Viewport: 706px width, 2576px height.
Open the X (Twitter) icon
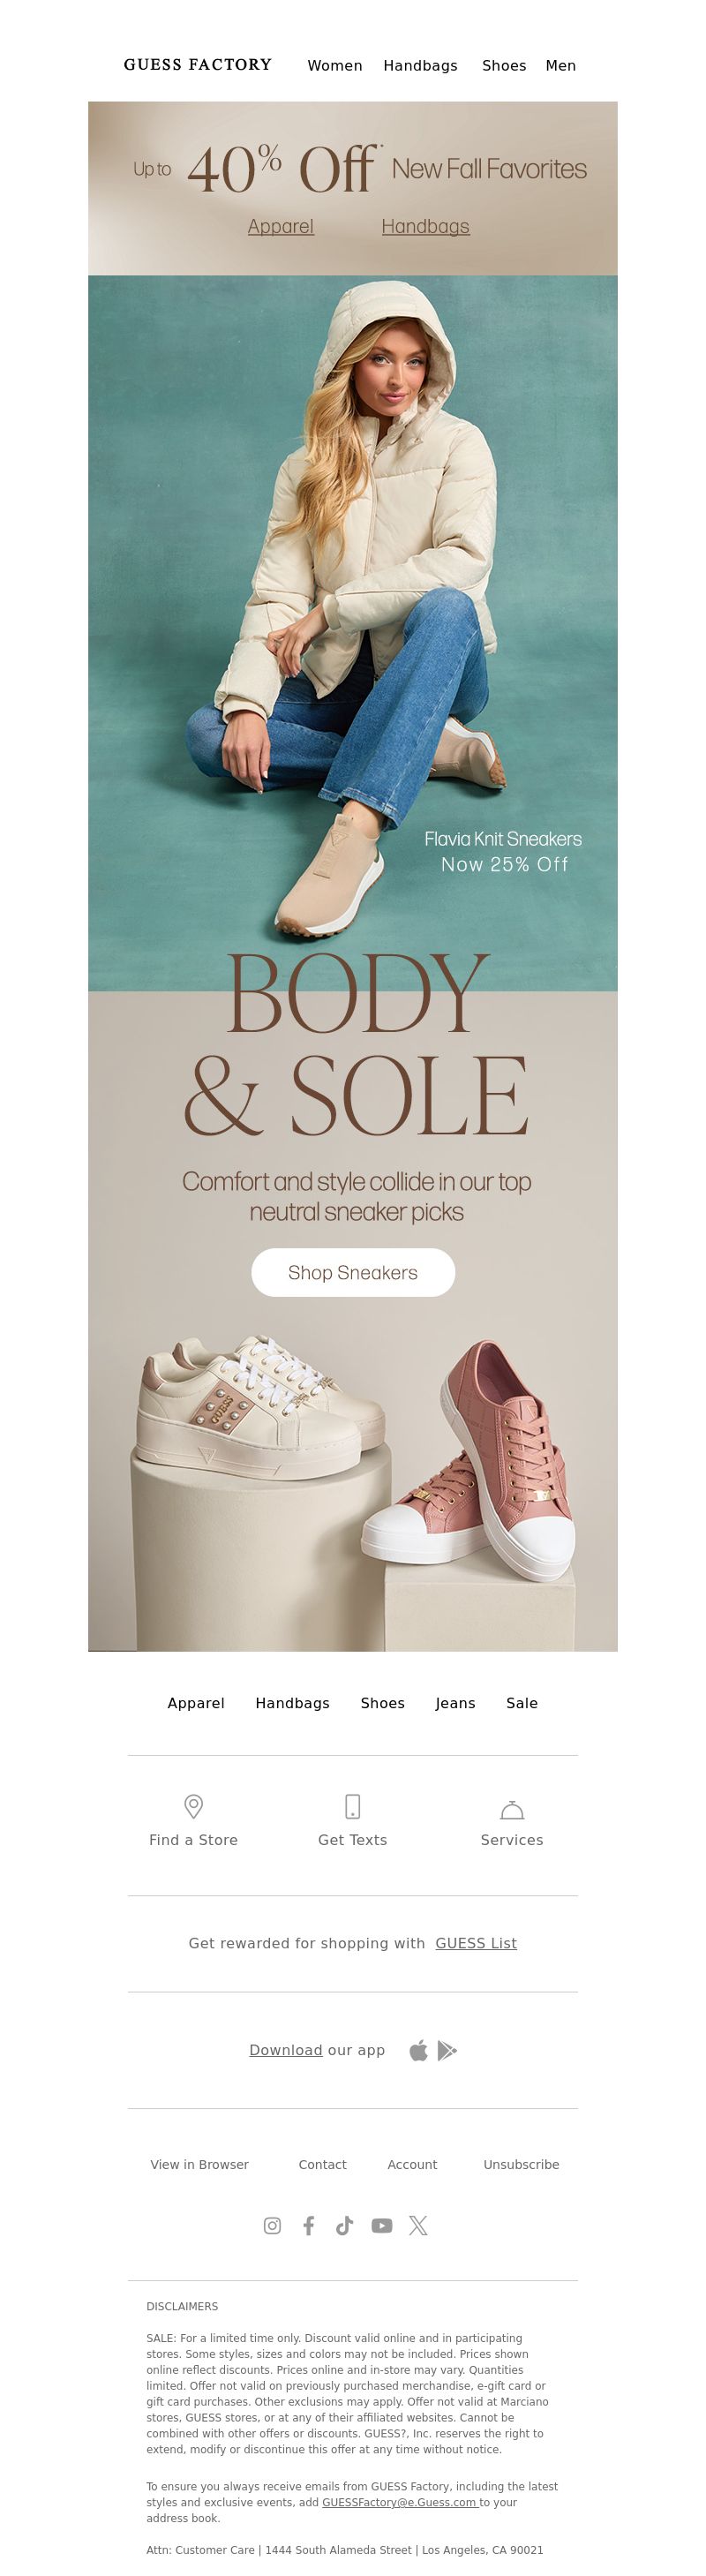(418, 2225)
